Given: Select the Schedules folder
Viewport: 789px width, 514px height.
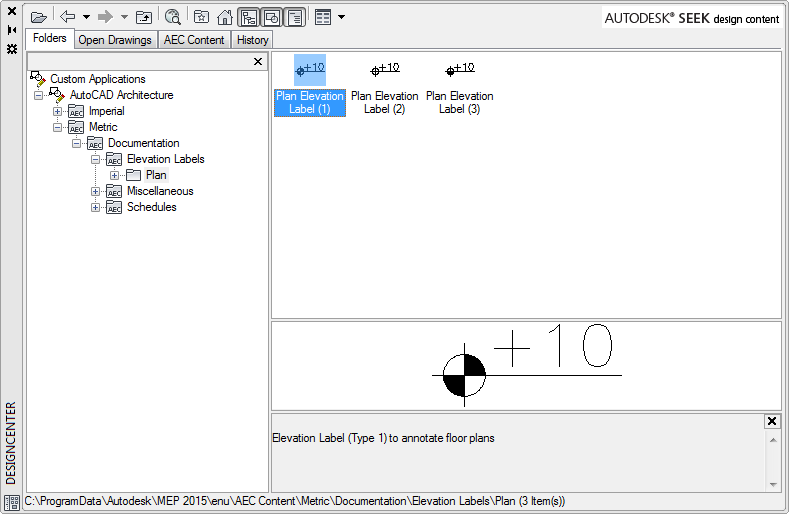Looking at the screenshot, I should pos(151,207).
